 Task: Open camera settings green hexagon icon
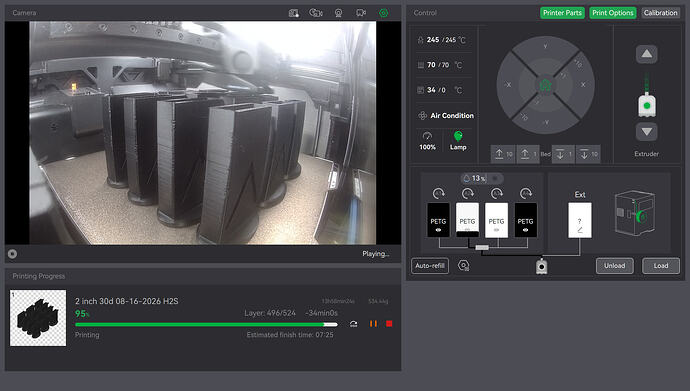383,13
